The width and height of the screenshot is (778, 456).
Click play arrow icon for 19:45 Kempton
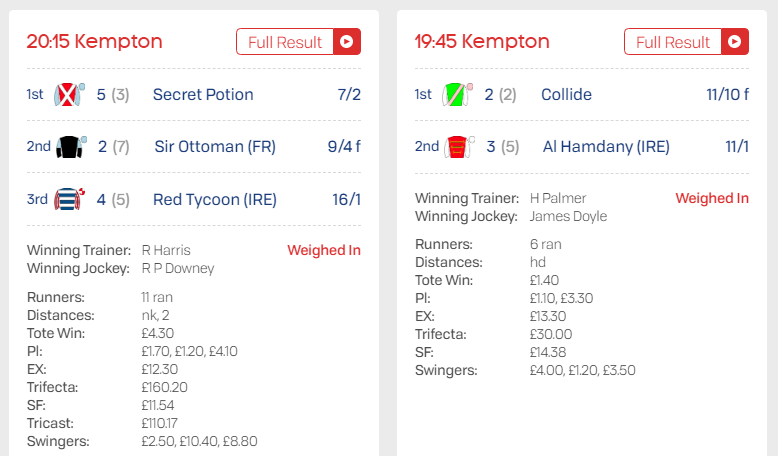click(735, 42)
